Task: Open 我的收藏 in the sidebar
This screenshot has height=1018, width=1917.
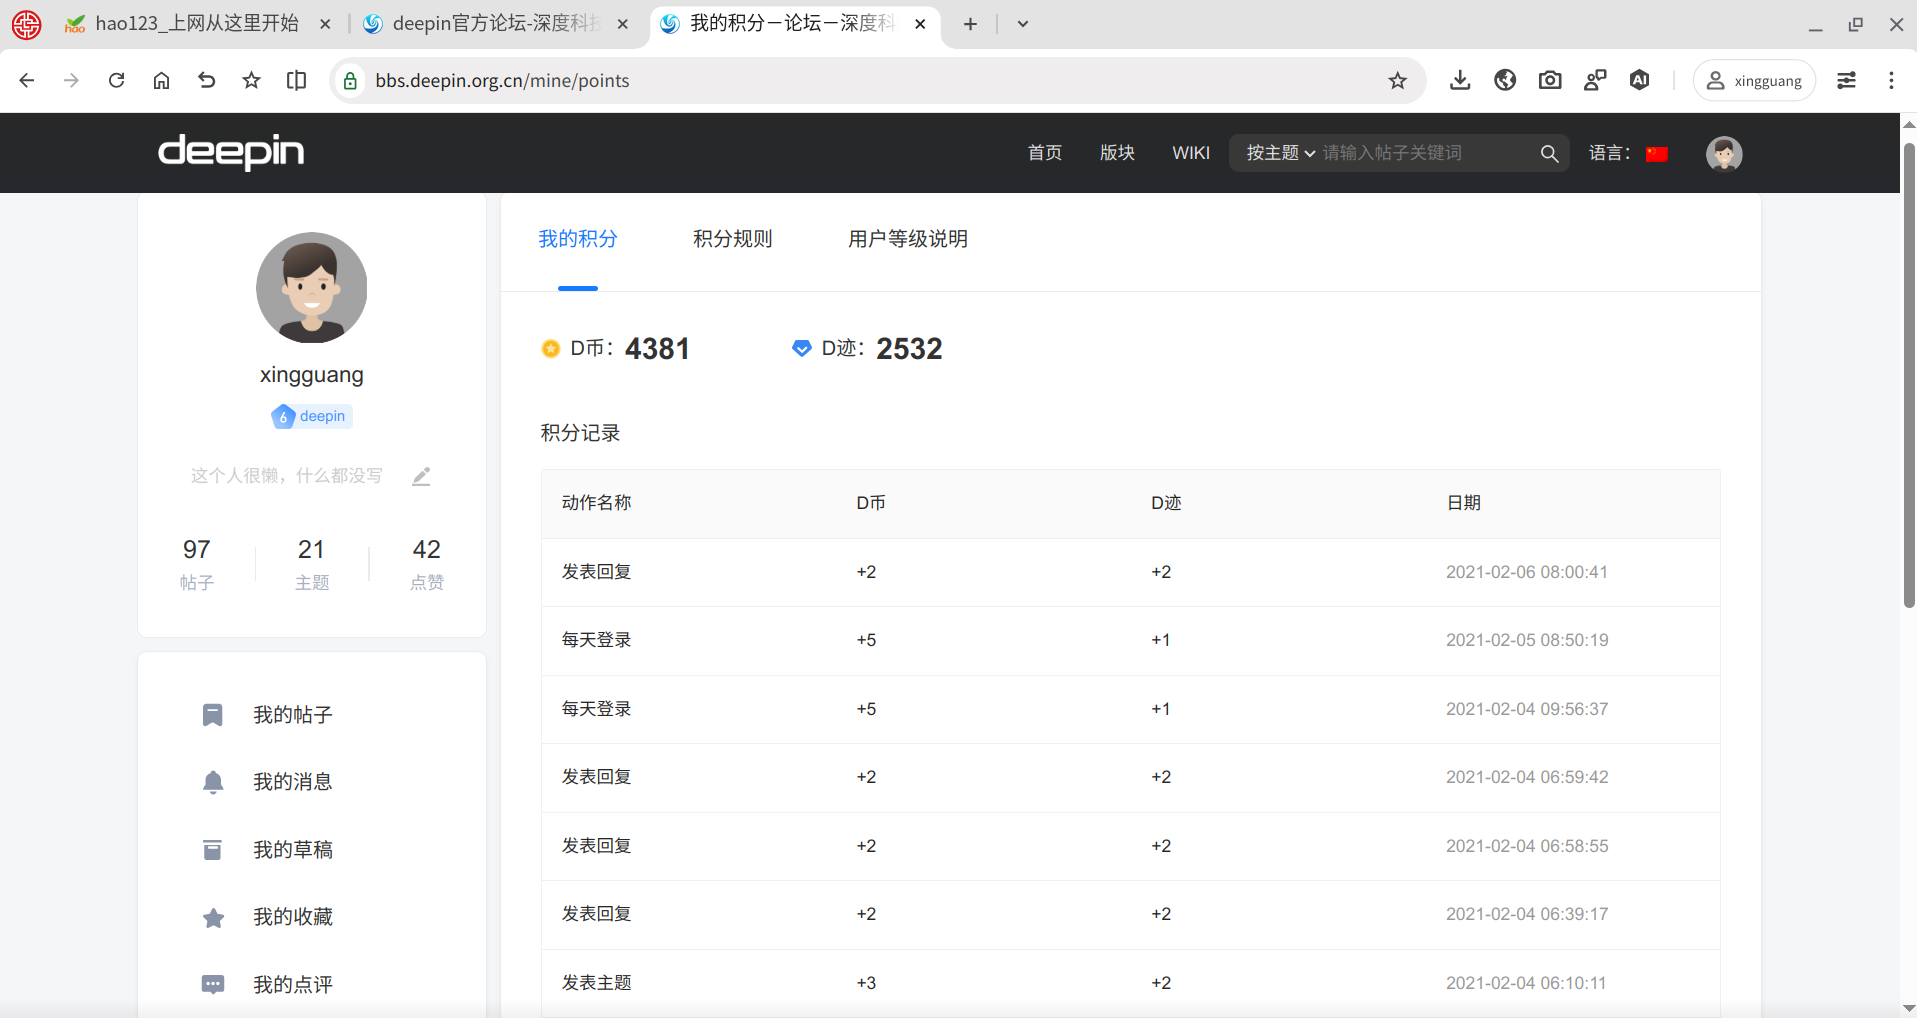Action: 293,917
